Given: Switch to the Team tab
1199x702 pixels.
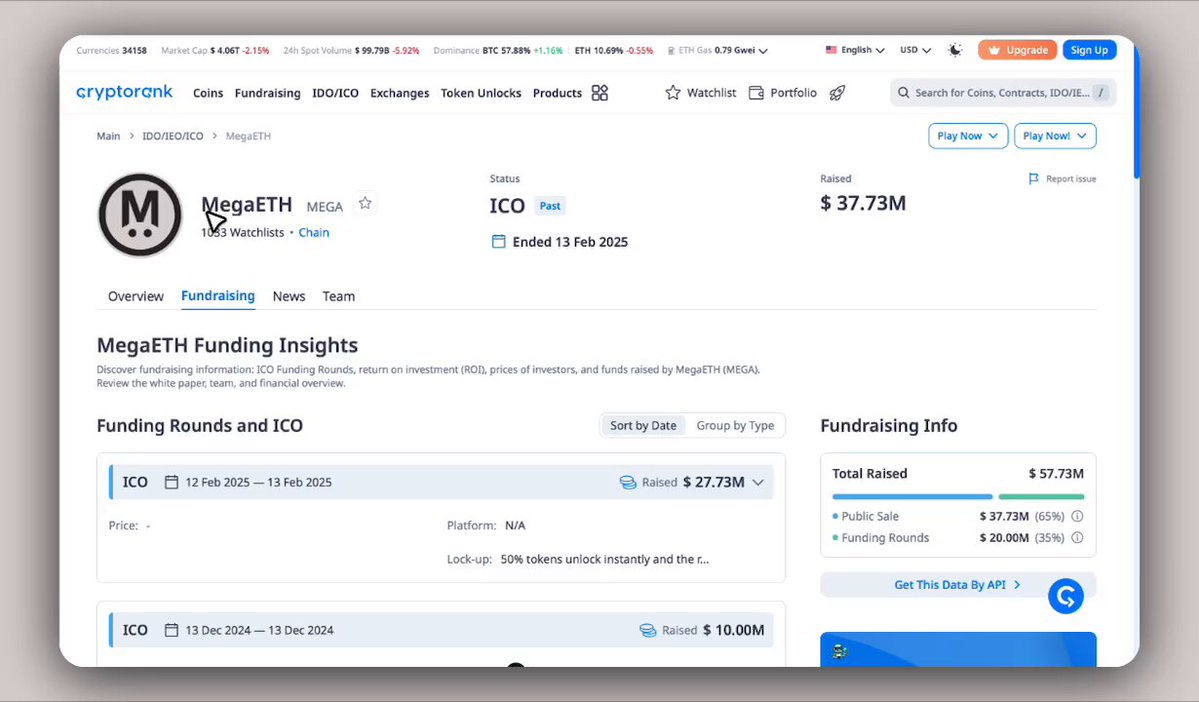Looking at the screenshot, I should click(x=339, y=296).
